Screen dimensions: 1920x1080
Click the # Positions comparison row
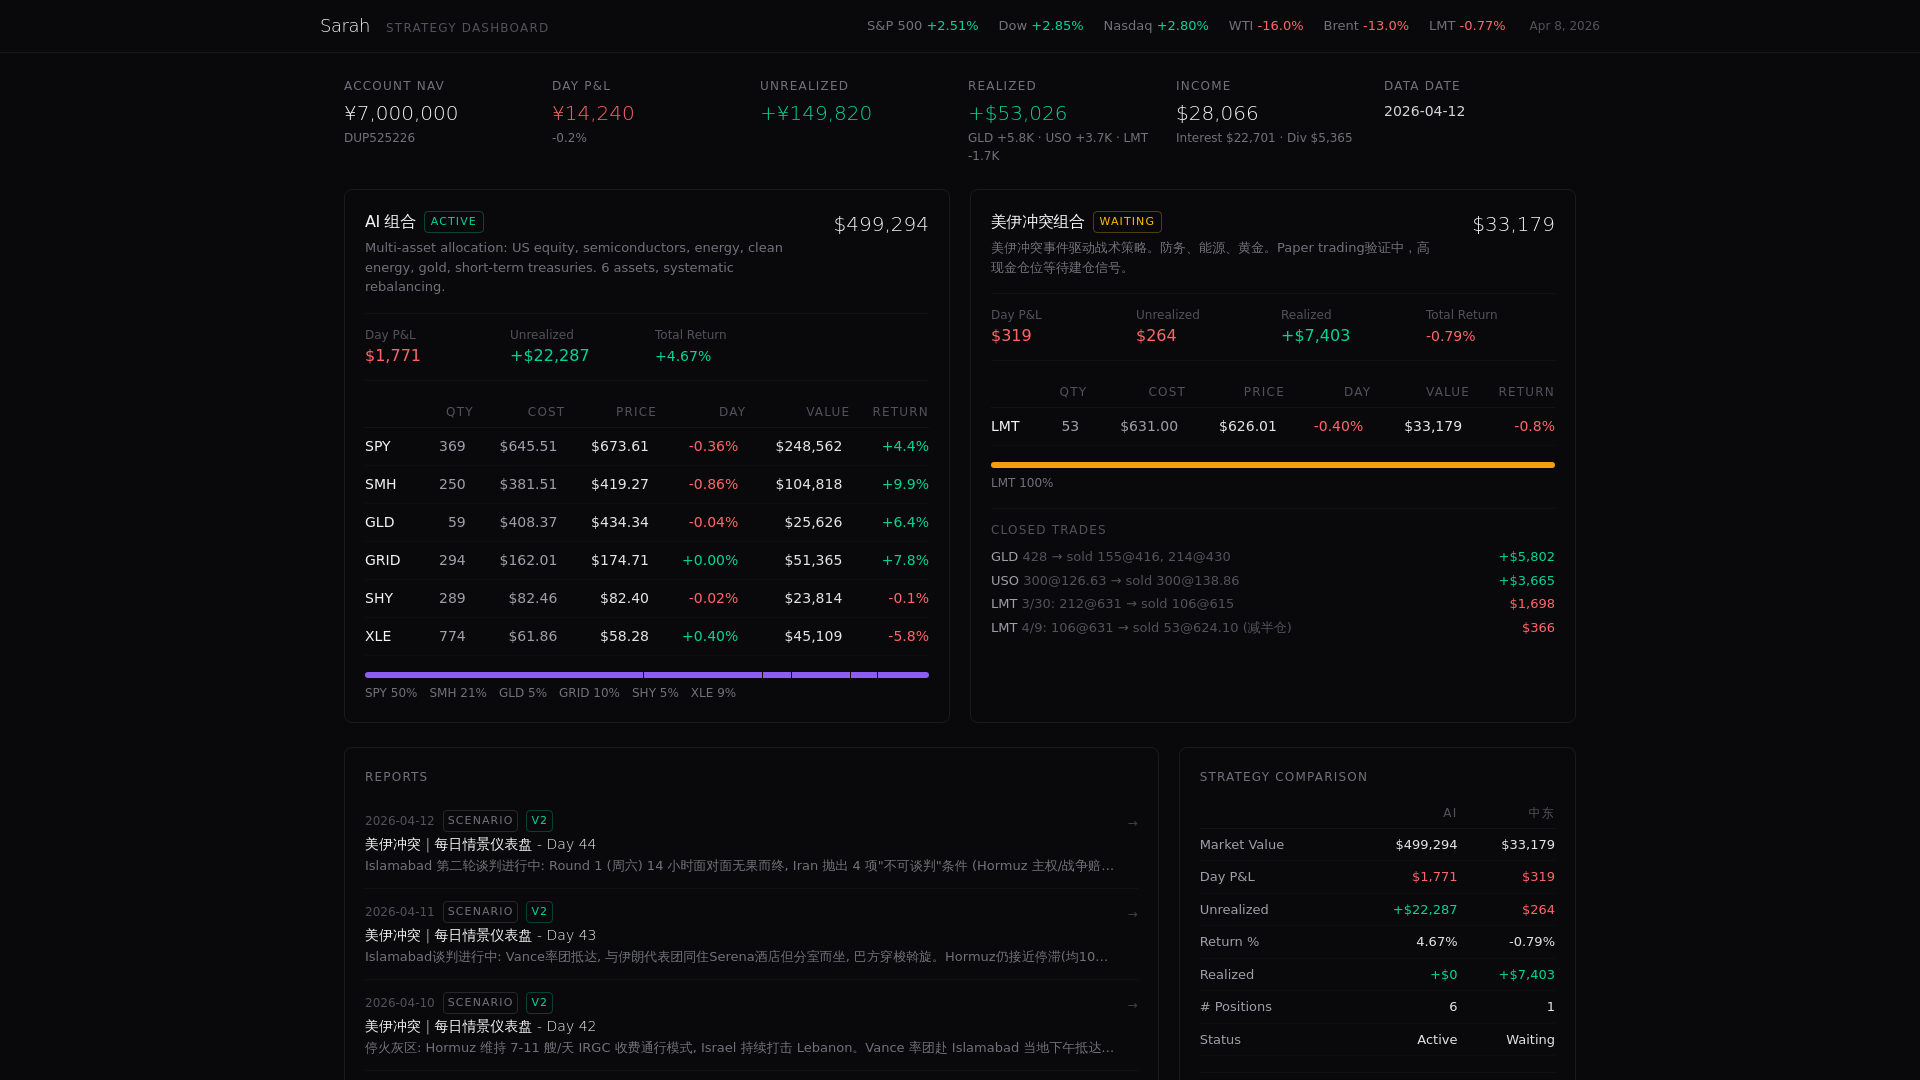(1377, 1007)
